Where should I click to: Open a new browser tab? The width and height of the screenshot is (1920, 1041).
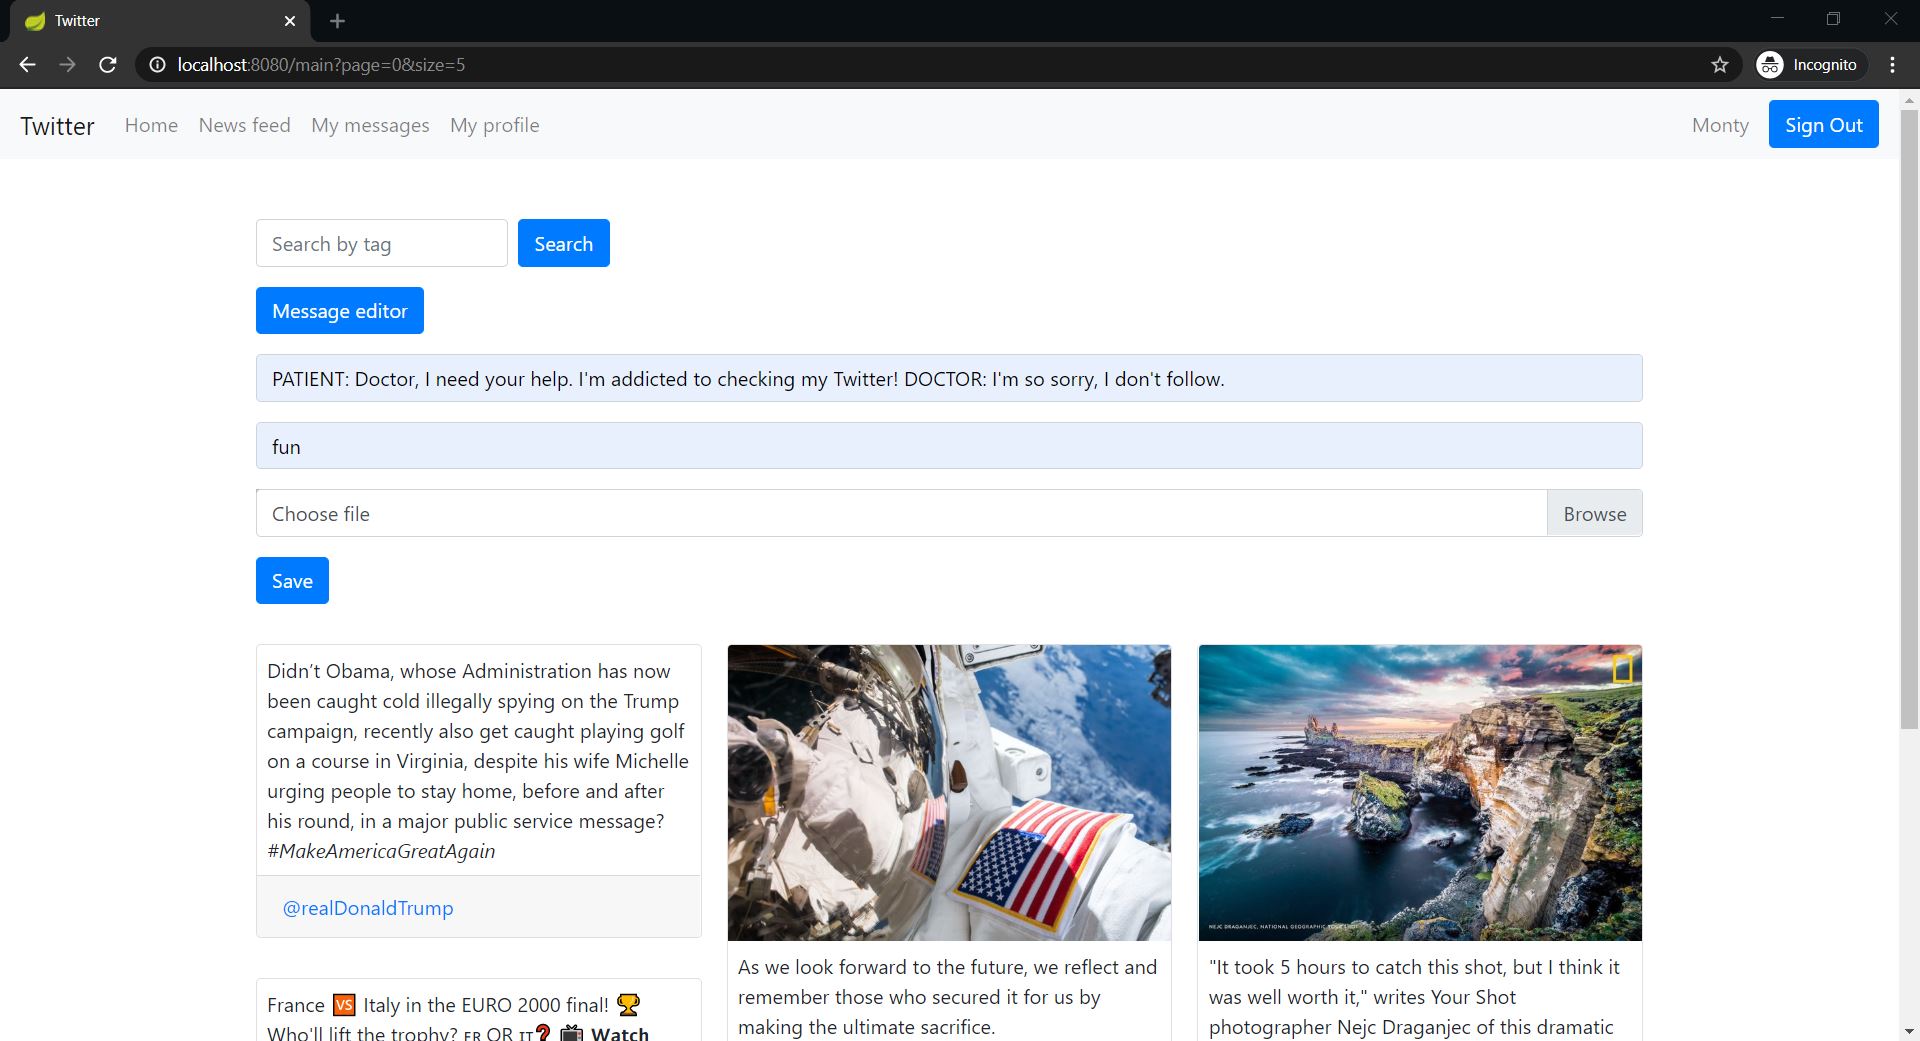pos(337,21)
